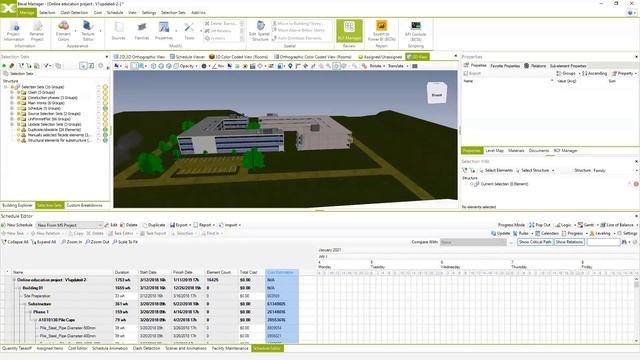Image resolution: width=640 pixels, height=360 pixels.
Task: Open the Calendars tool
Action: click(x=547, y=233)
